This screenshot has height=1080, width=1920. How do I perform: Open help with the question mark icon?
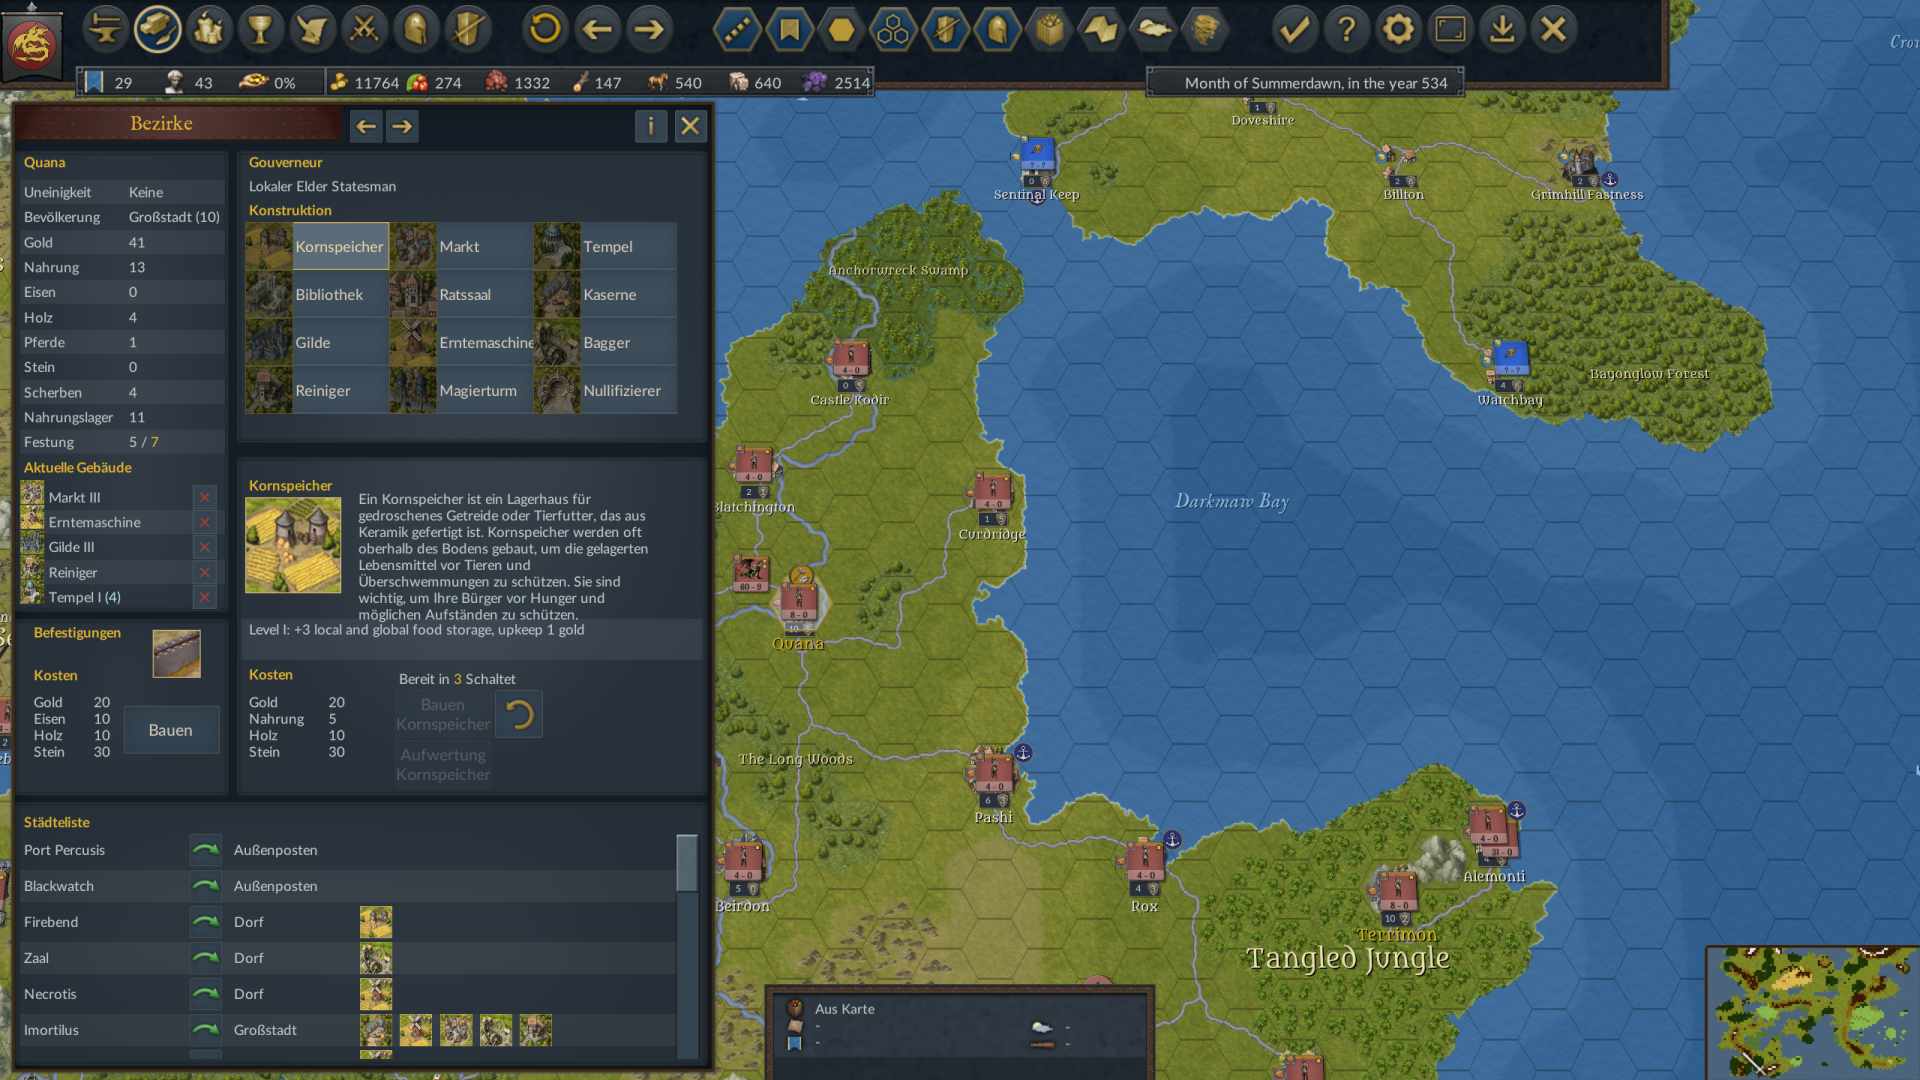1347,29
